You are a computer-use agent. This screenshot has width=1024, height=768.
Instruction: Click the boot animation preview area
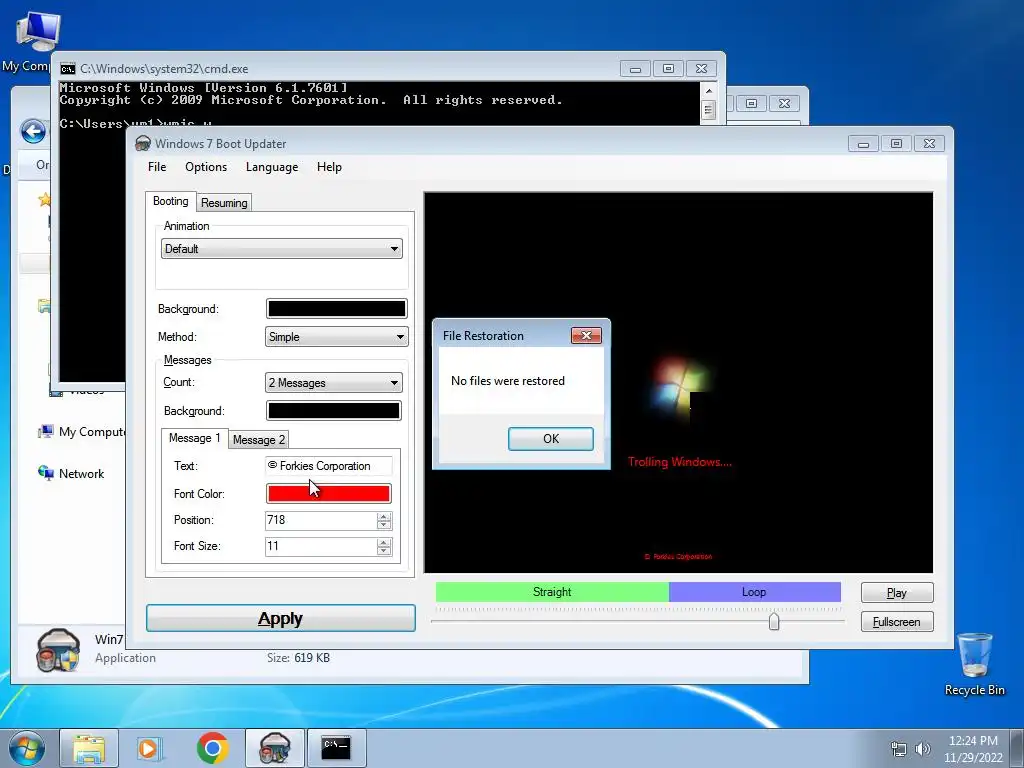(679, 383)
